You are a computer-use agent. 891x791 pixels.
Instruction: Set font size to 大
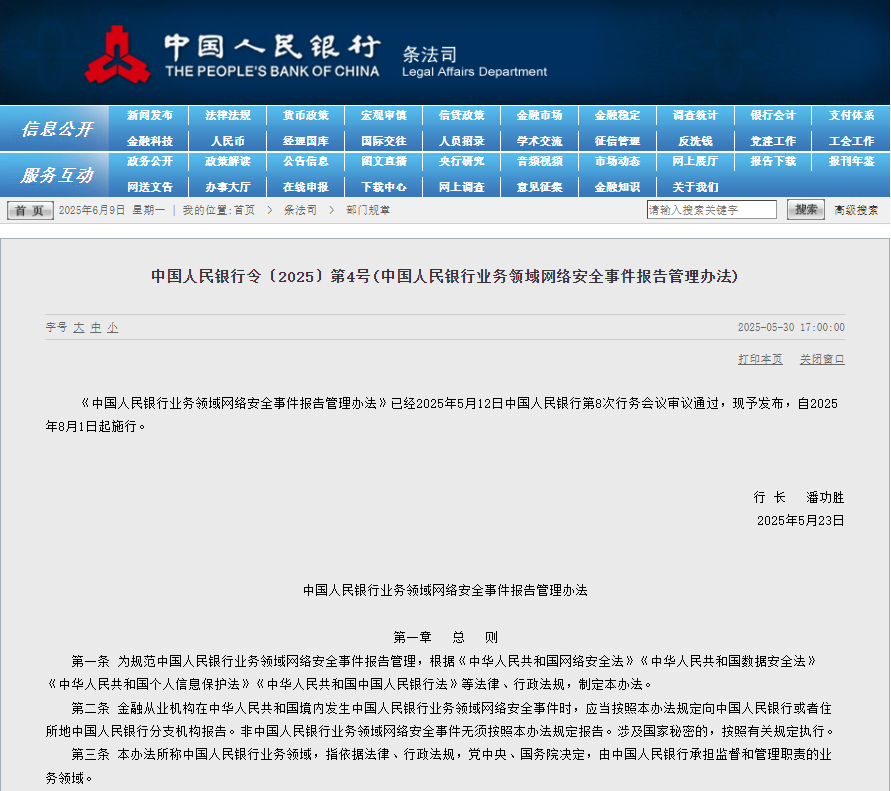(x=79, y=327)
